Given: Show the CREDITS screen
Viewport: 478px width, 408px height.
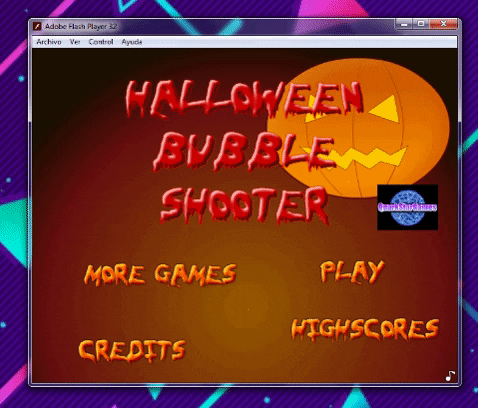Looking at the screenshot, I should coord(132,350).
